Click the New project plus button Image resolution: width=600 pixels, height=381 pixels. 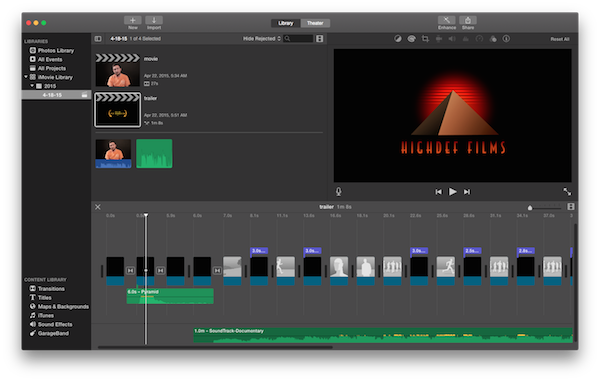(x=132, y=20)
